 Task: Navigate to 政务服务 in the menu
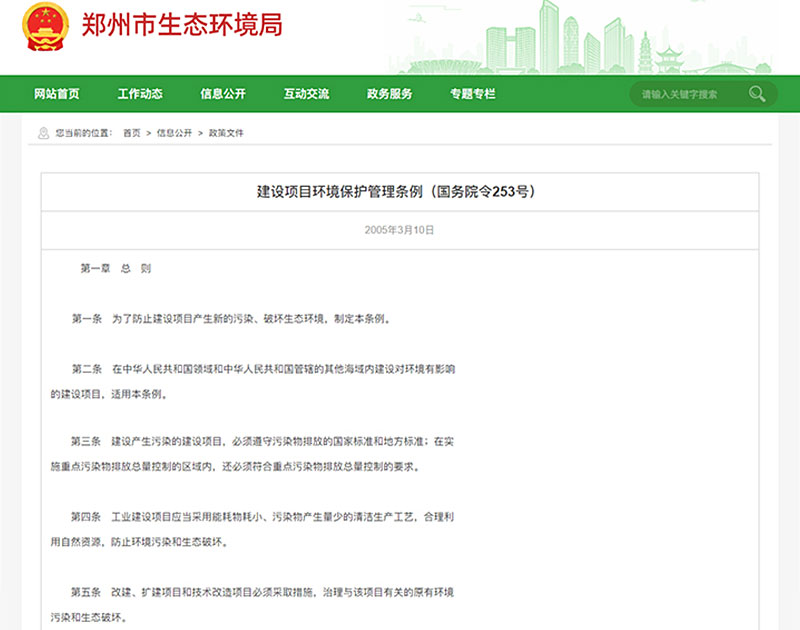(x=389, y=94)
